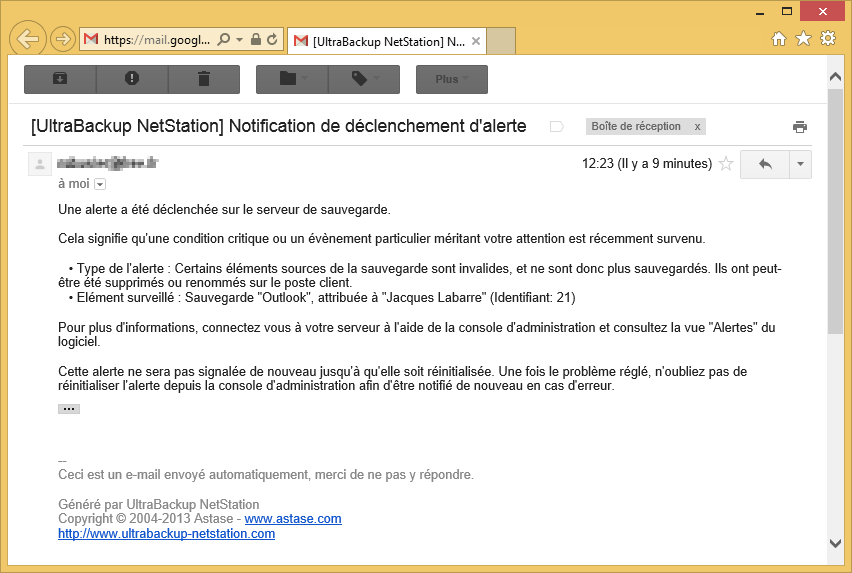Show recipient details next to 'à moi'
852x573 pixels.
click(100, 184)
